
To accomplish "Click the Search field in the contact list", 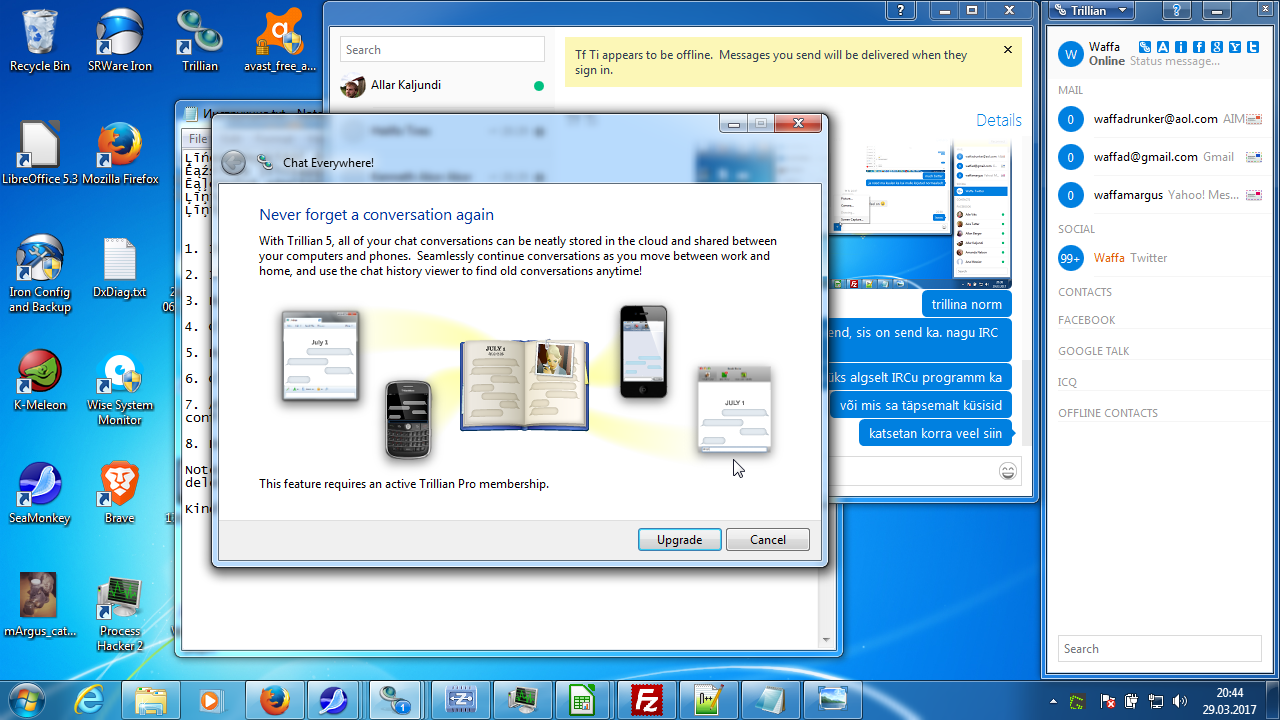I will [1159, 649].
